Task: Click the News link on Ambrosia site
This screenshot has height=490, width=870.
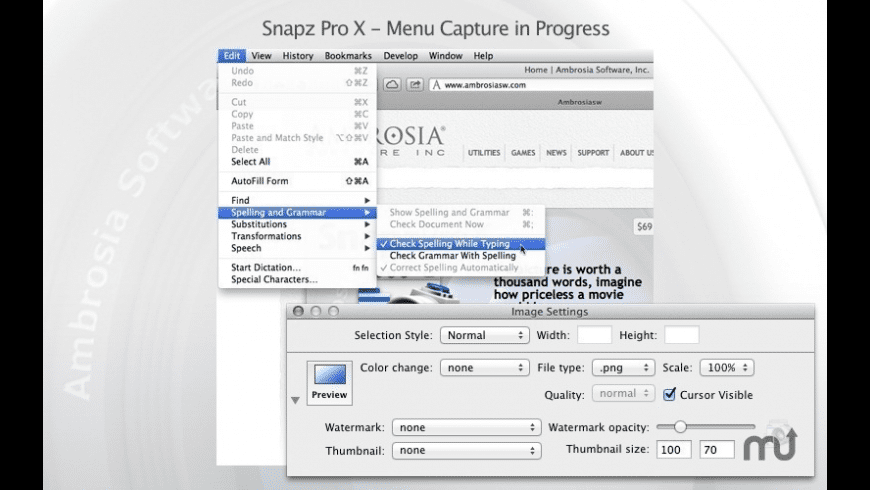Action: (x=556, y=153)
